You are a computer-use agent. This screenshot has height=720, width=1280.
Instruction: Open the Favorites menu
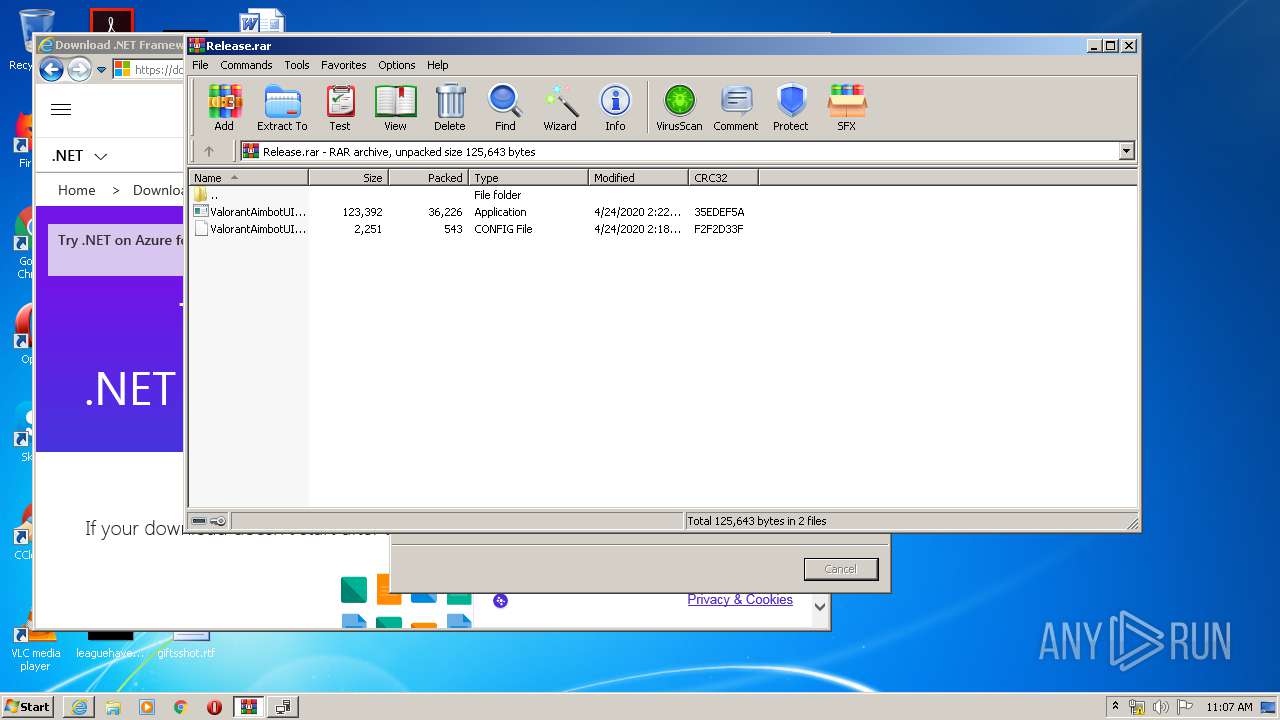click(x=344, y=65)
